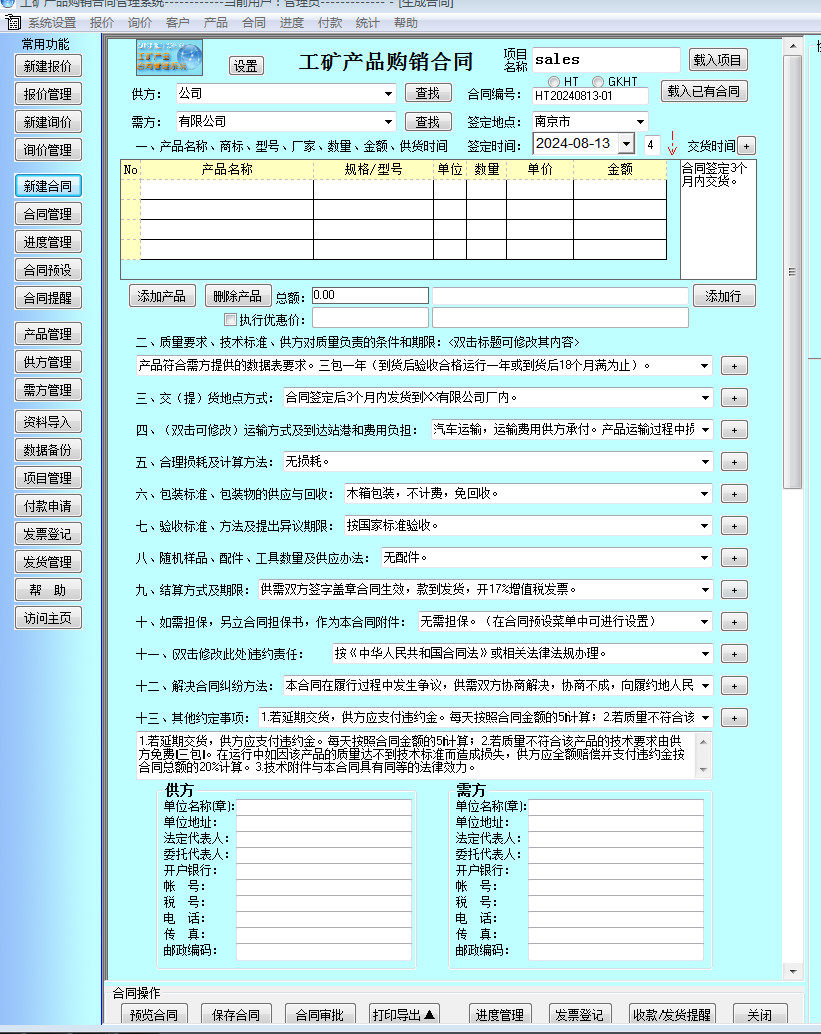
Task: Click the plus button next to 交货时间
Action: point(746,146)
